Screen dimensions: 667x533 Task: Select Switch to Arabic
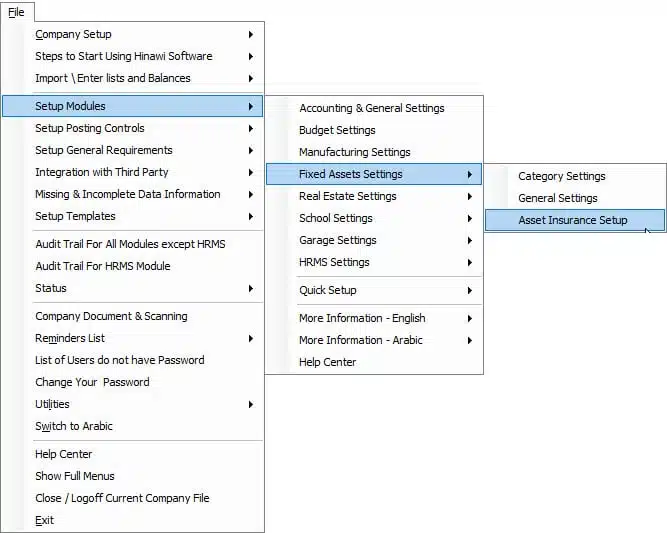(x=133, y=426)
